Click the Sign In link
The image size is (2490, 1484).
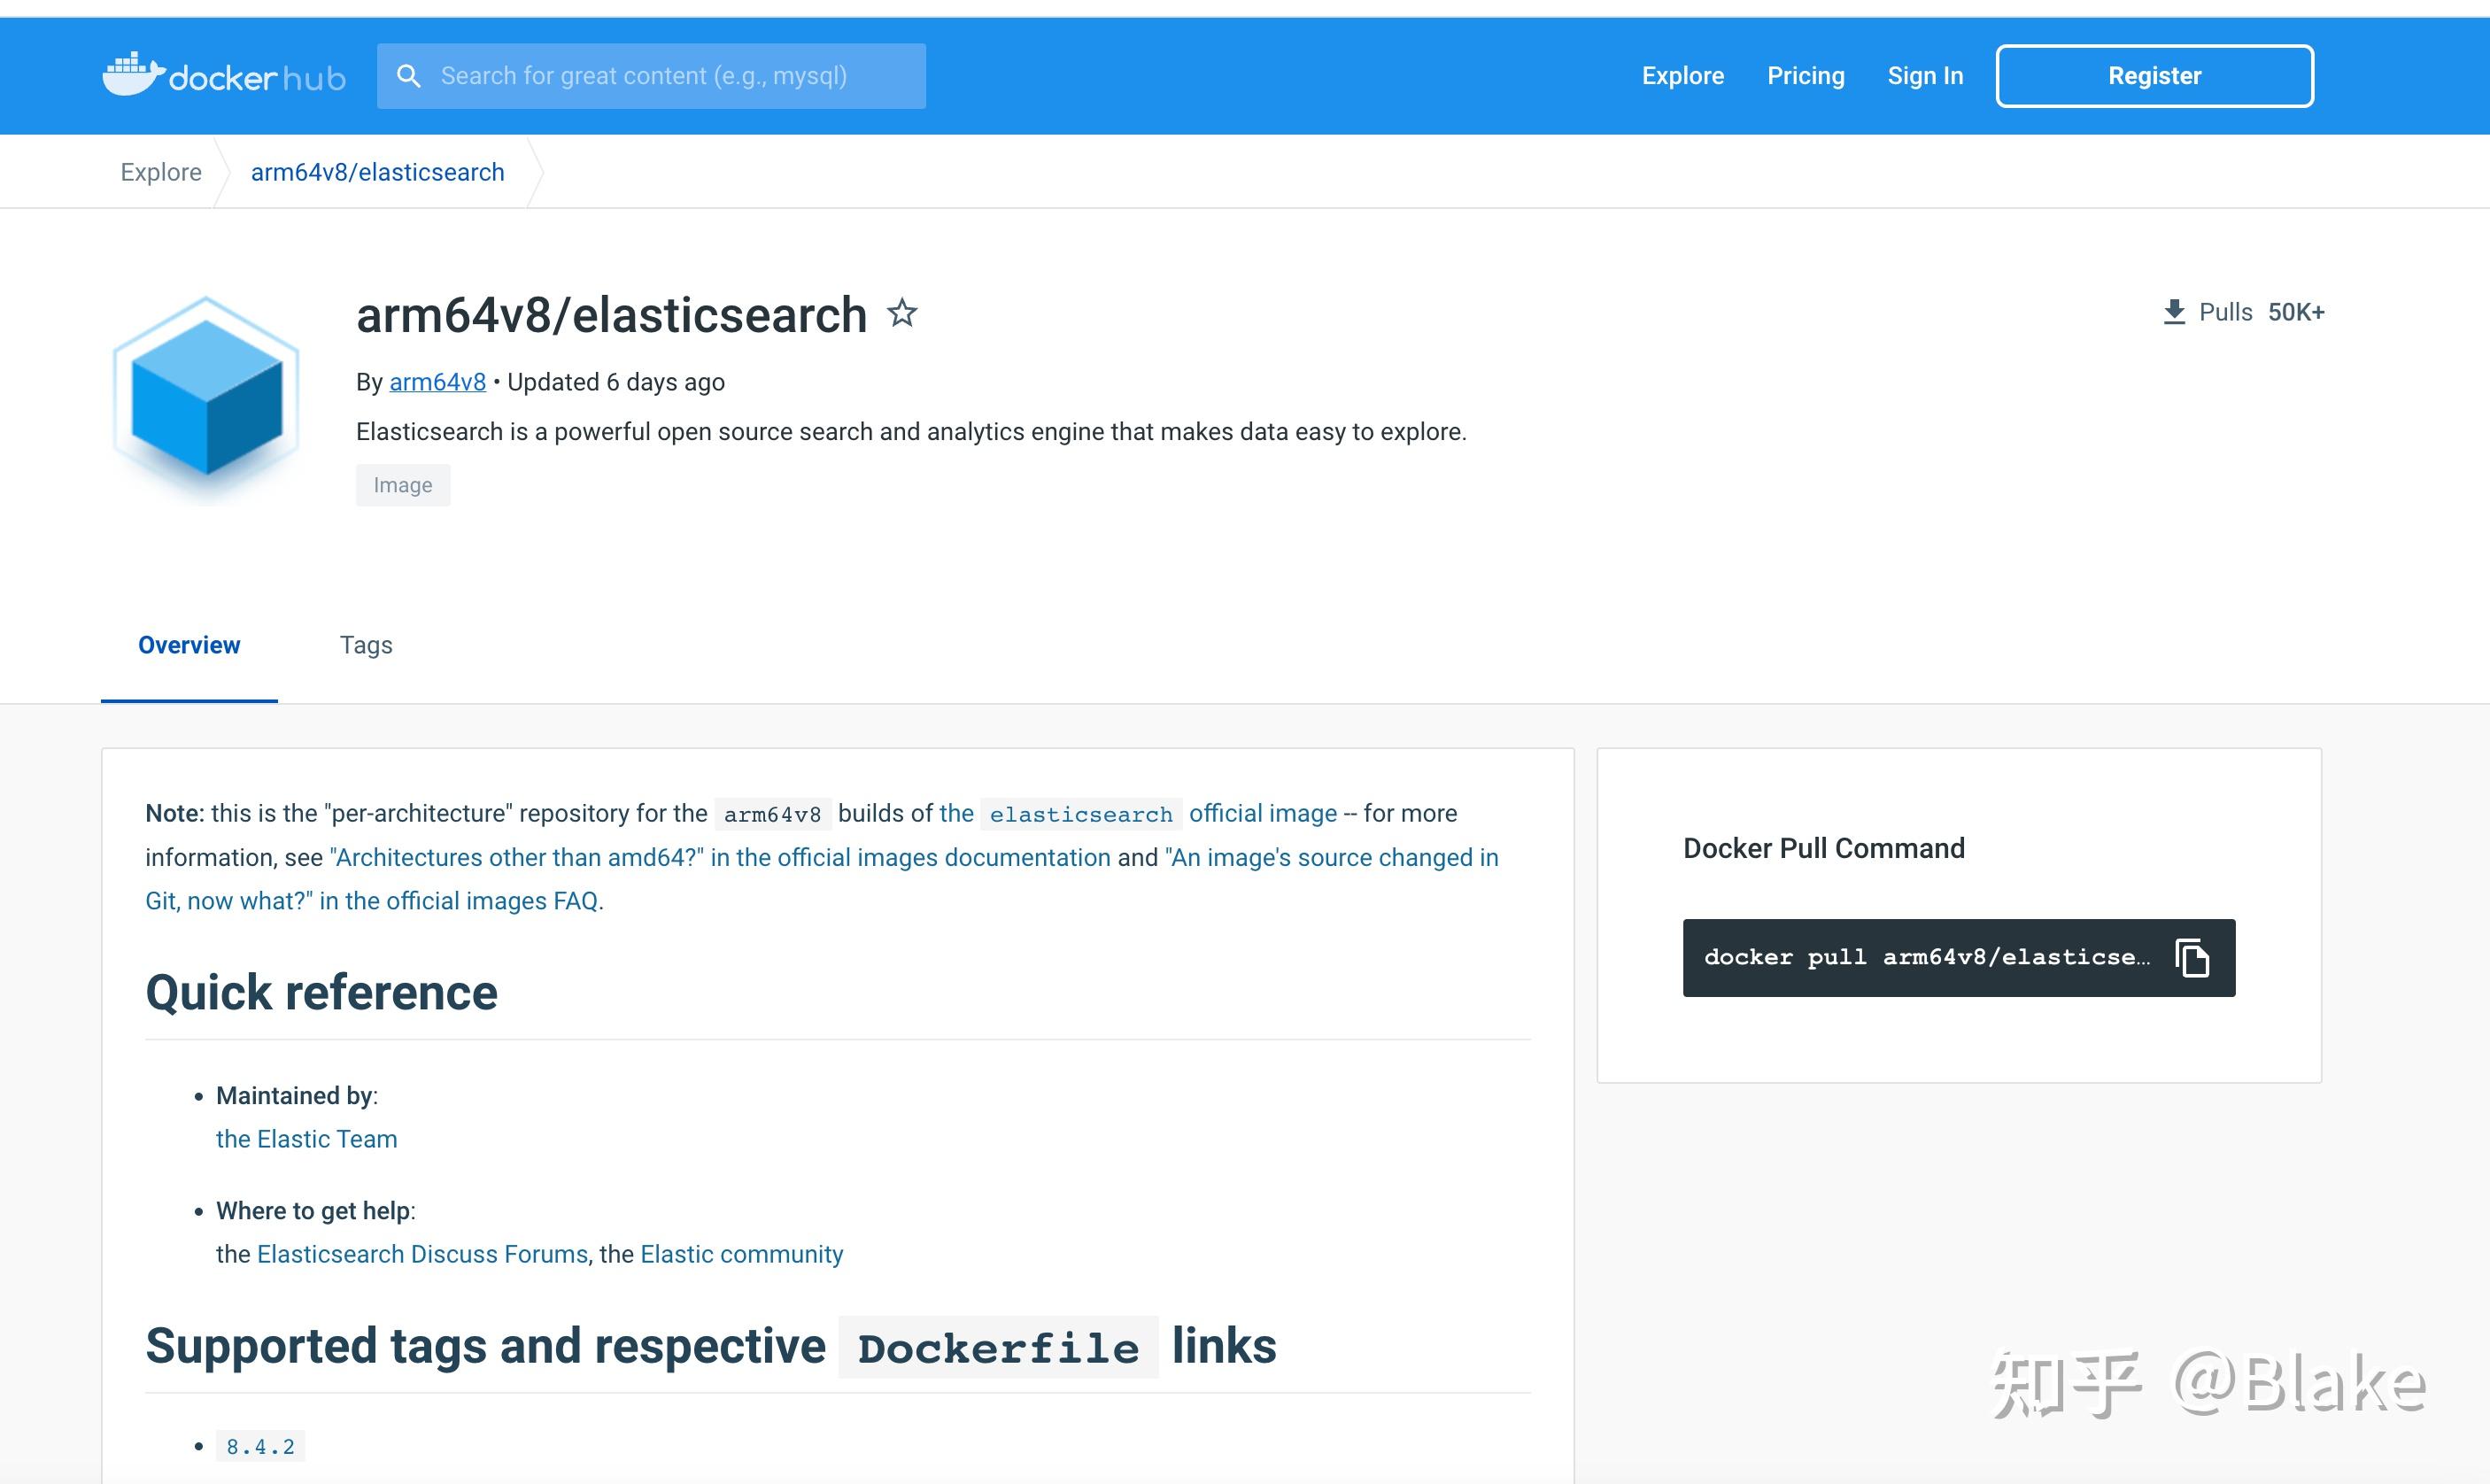click(x=1925, y=75)
